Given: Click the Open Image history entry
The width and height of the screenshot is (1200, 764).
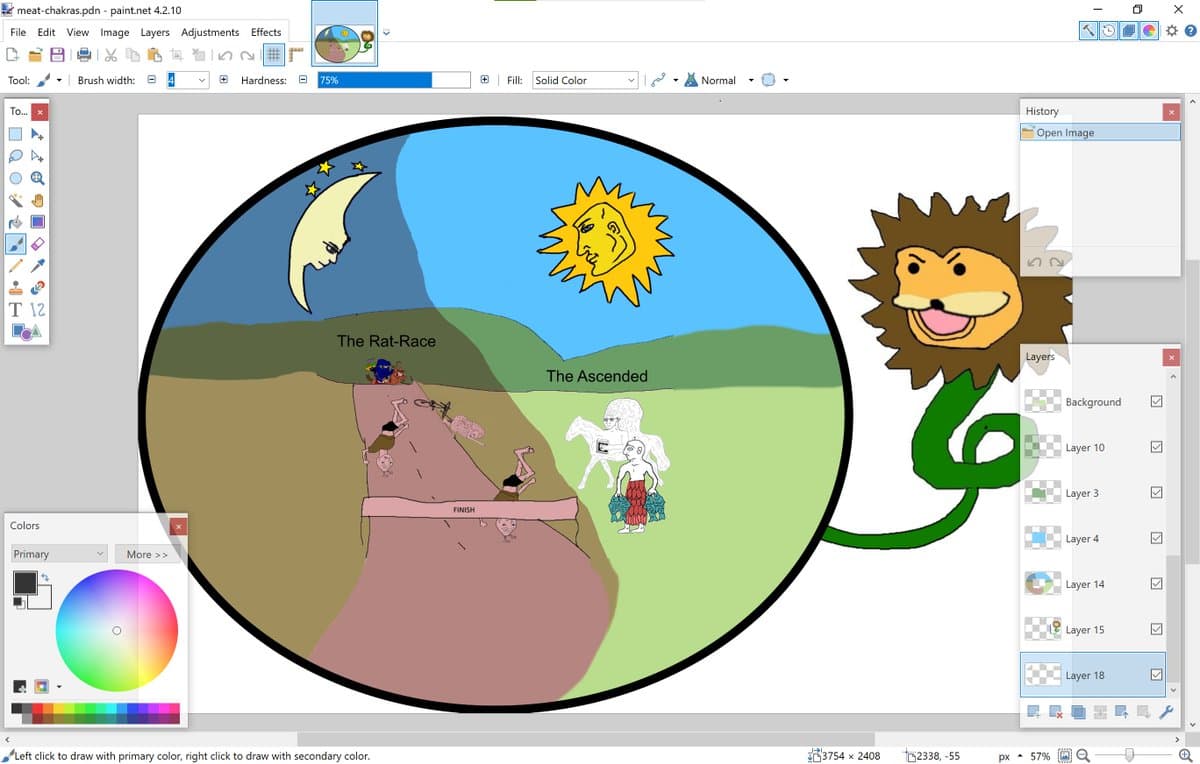Looking at the screenshot, I should pyautogui.click(x=1065, y=132).
